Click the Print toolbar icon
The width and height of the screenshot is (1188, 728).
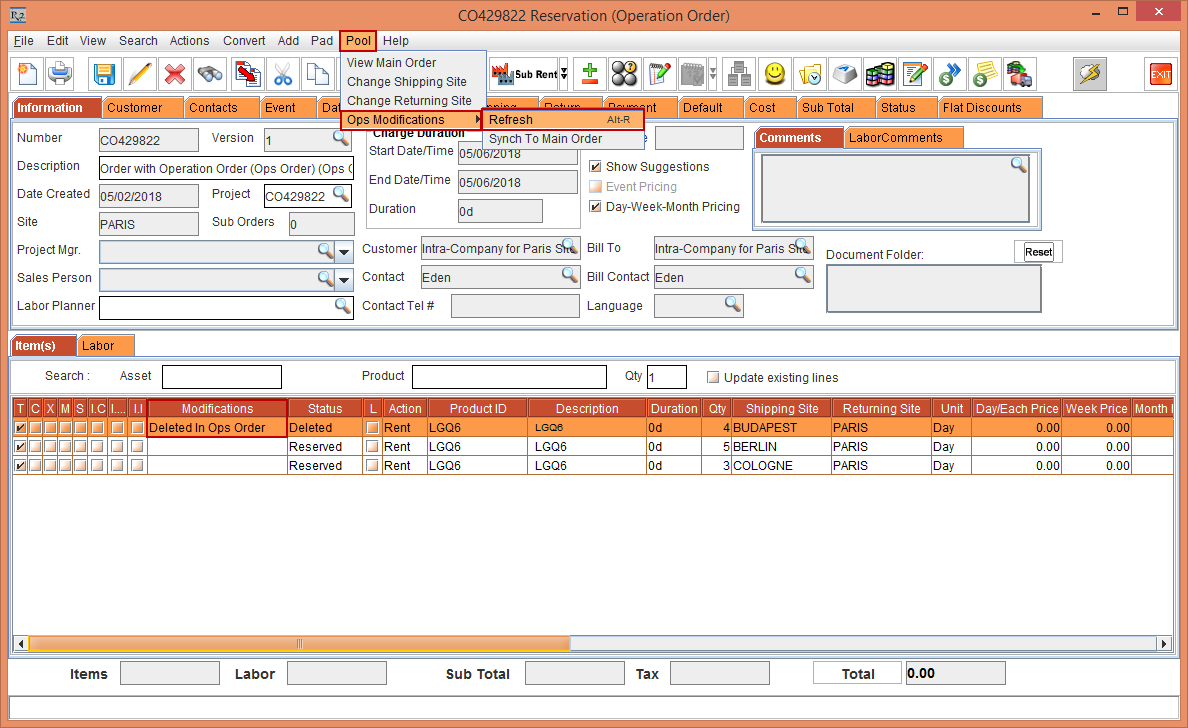point(60,74)
